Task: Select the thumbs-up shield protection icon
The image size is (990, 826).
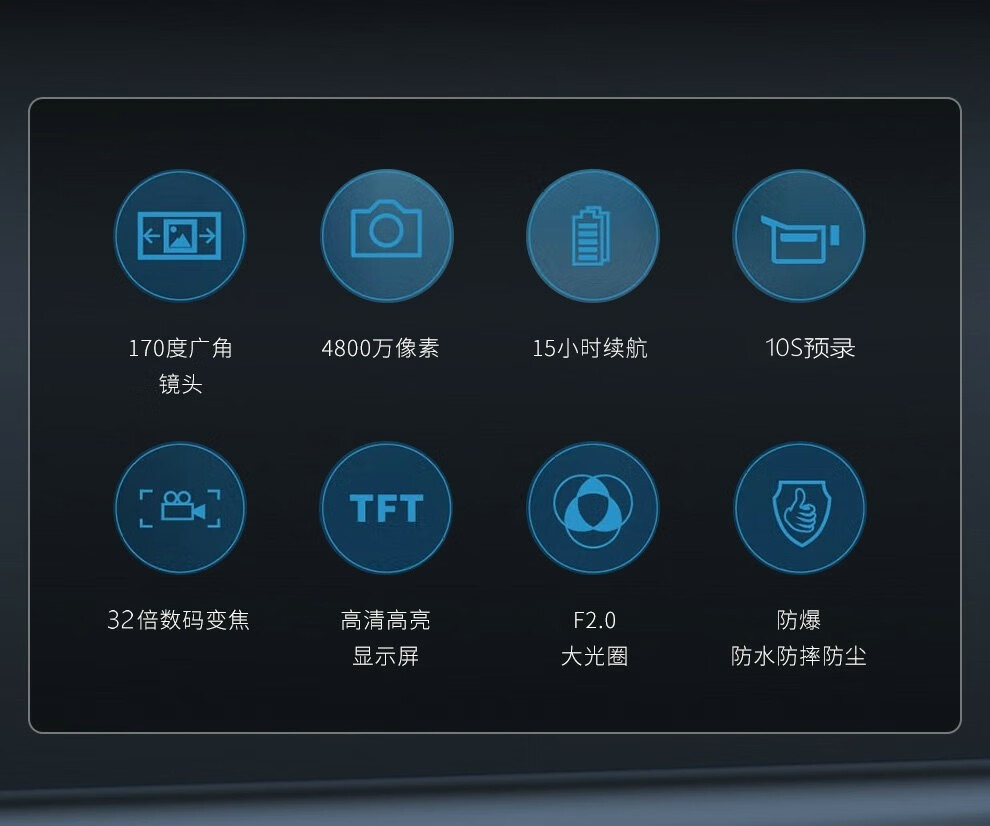Action: click(x=800, y=508)
